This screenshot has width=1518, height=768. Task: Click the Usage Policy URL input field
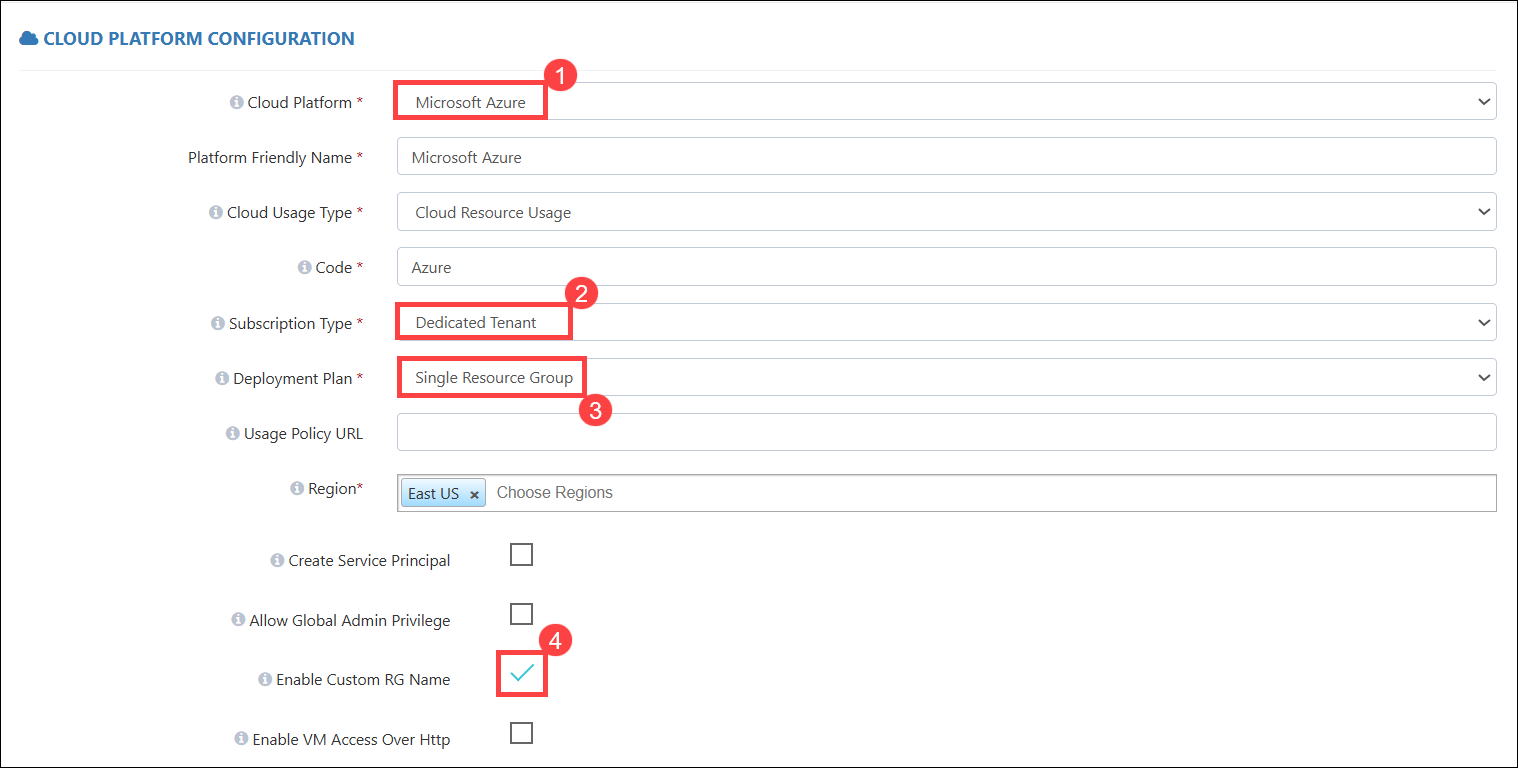click(x=946, y=432)
